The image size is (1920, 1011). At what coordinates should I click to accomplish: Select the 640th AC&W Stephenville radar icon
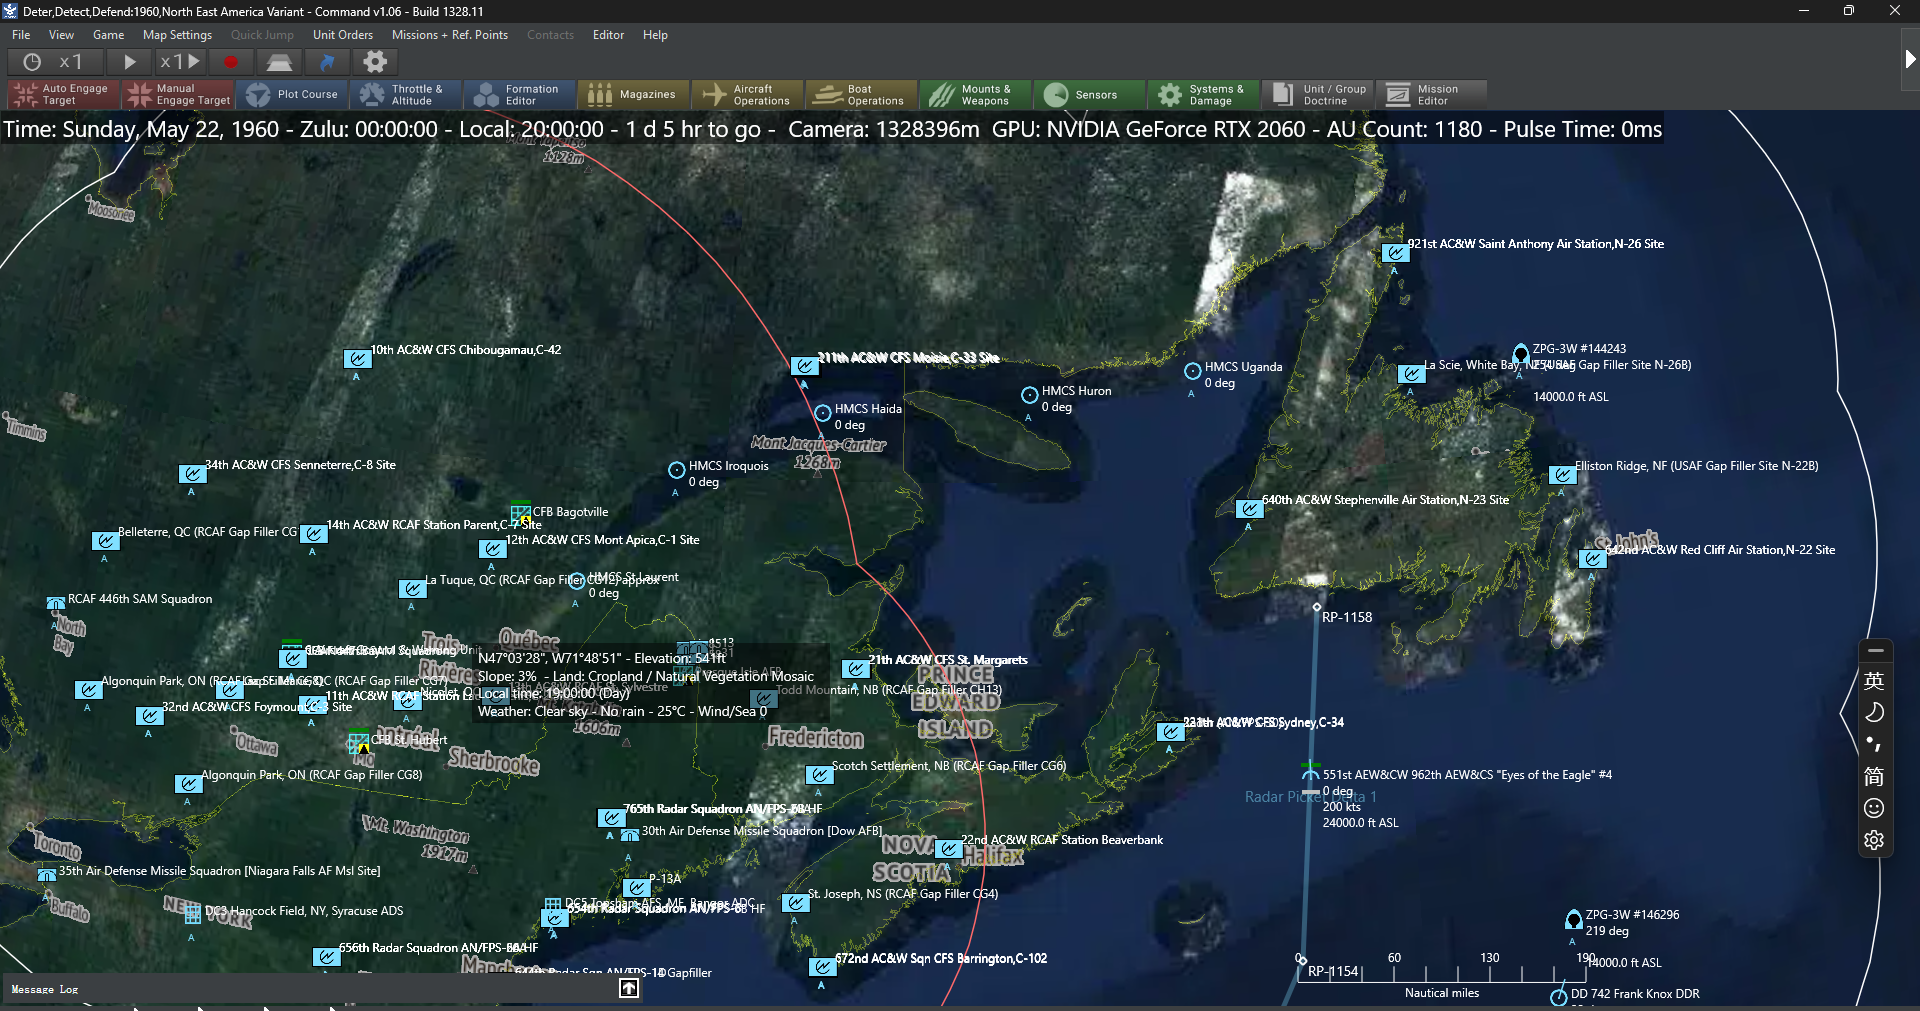click(1249, 509)
